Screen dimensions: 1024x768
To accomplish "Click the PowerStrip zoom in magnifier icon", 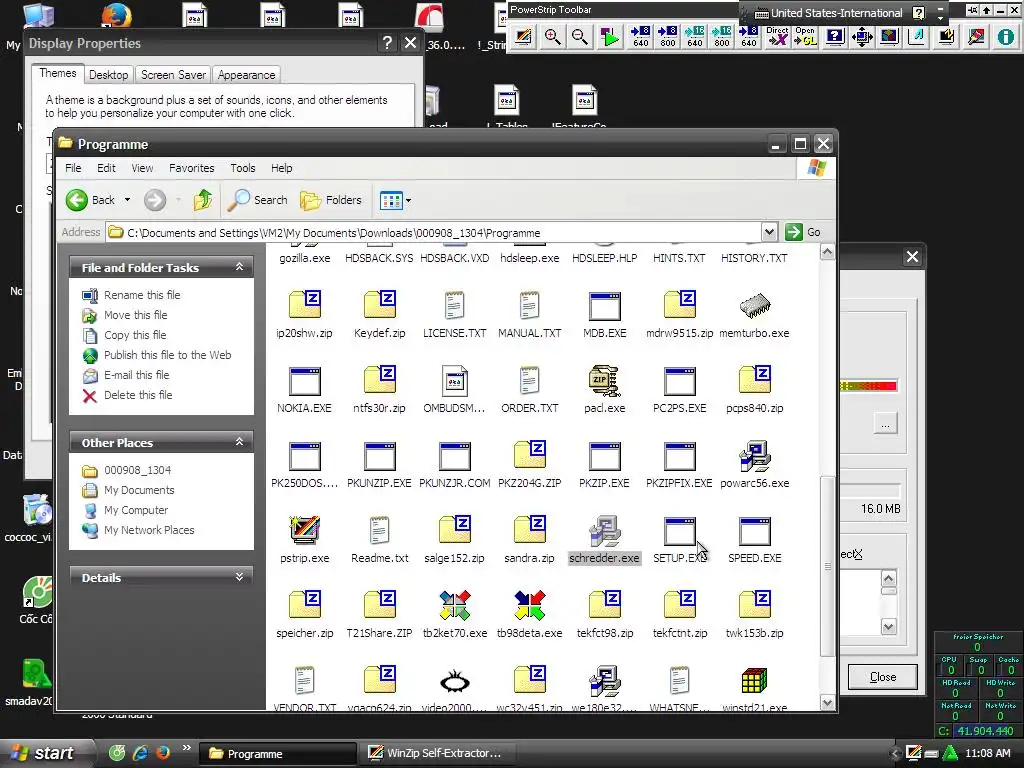I will click(552, 37).
